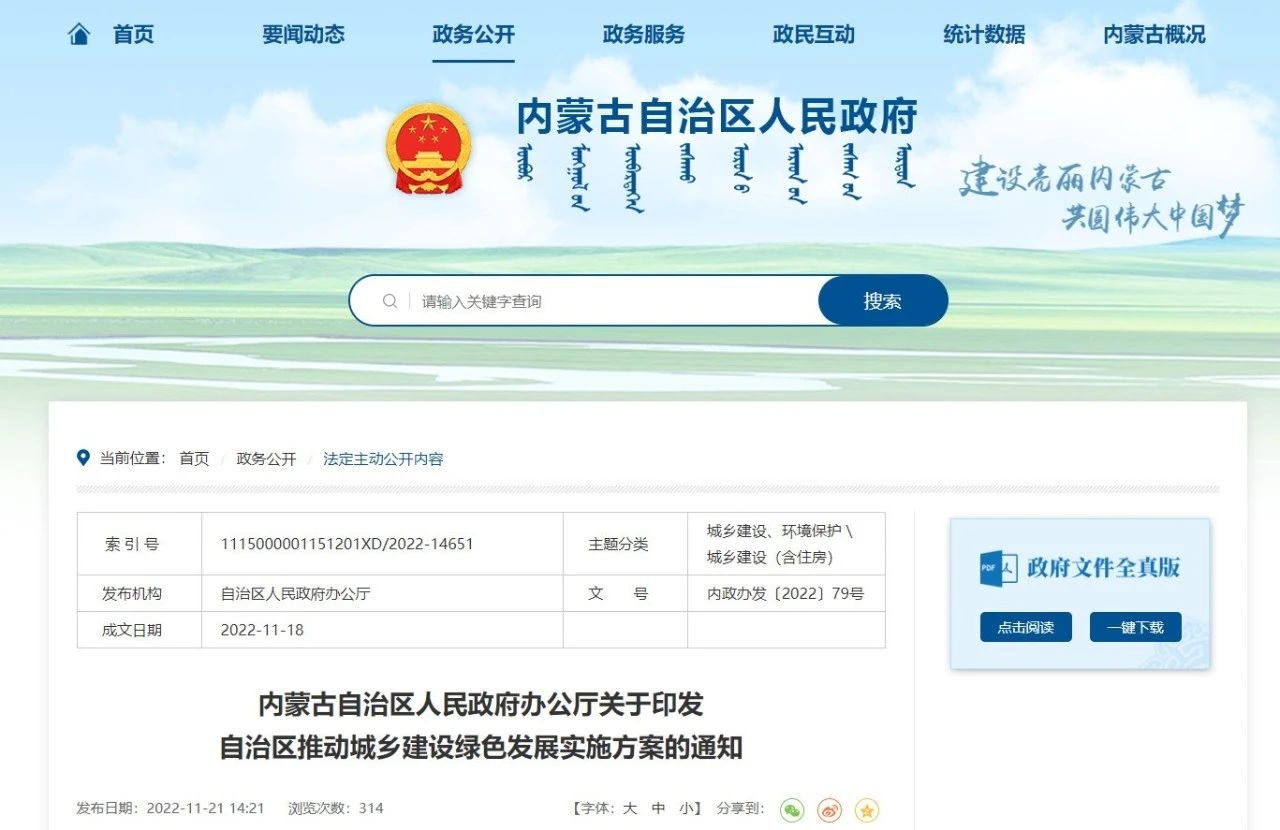Click the home icon beside 首页
Image resolution: width=1280 pixels, height=830 pixels.
[x=79, y=35]
